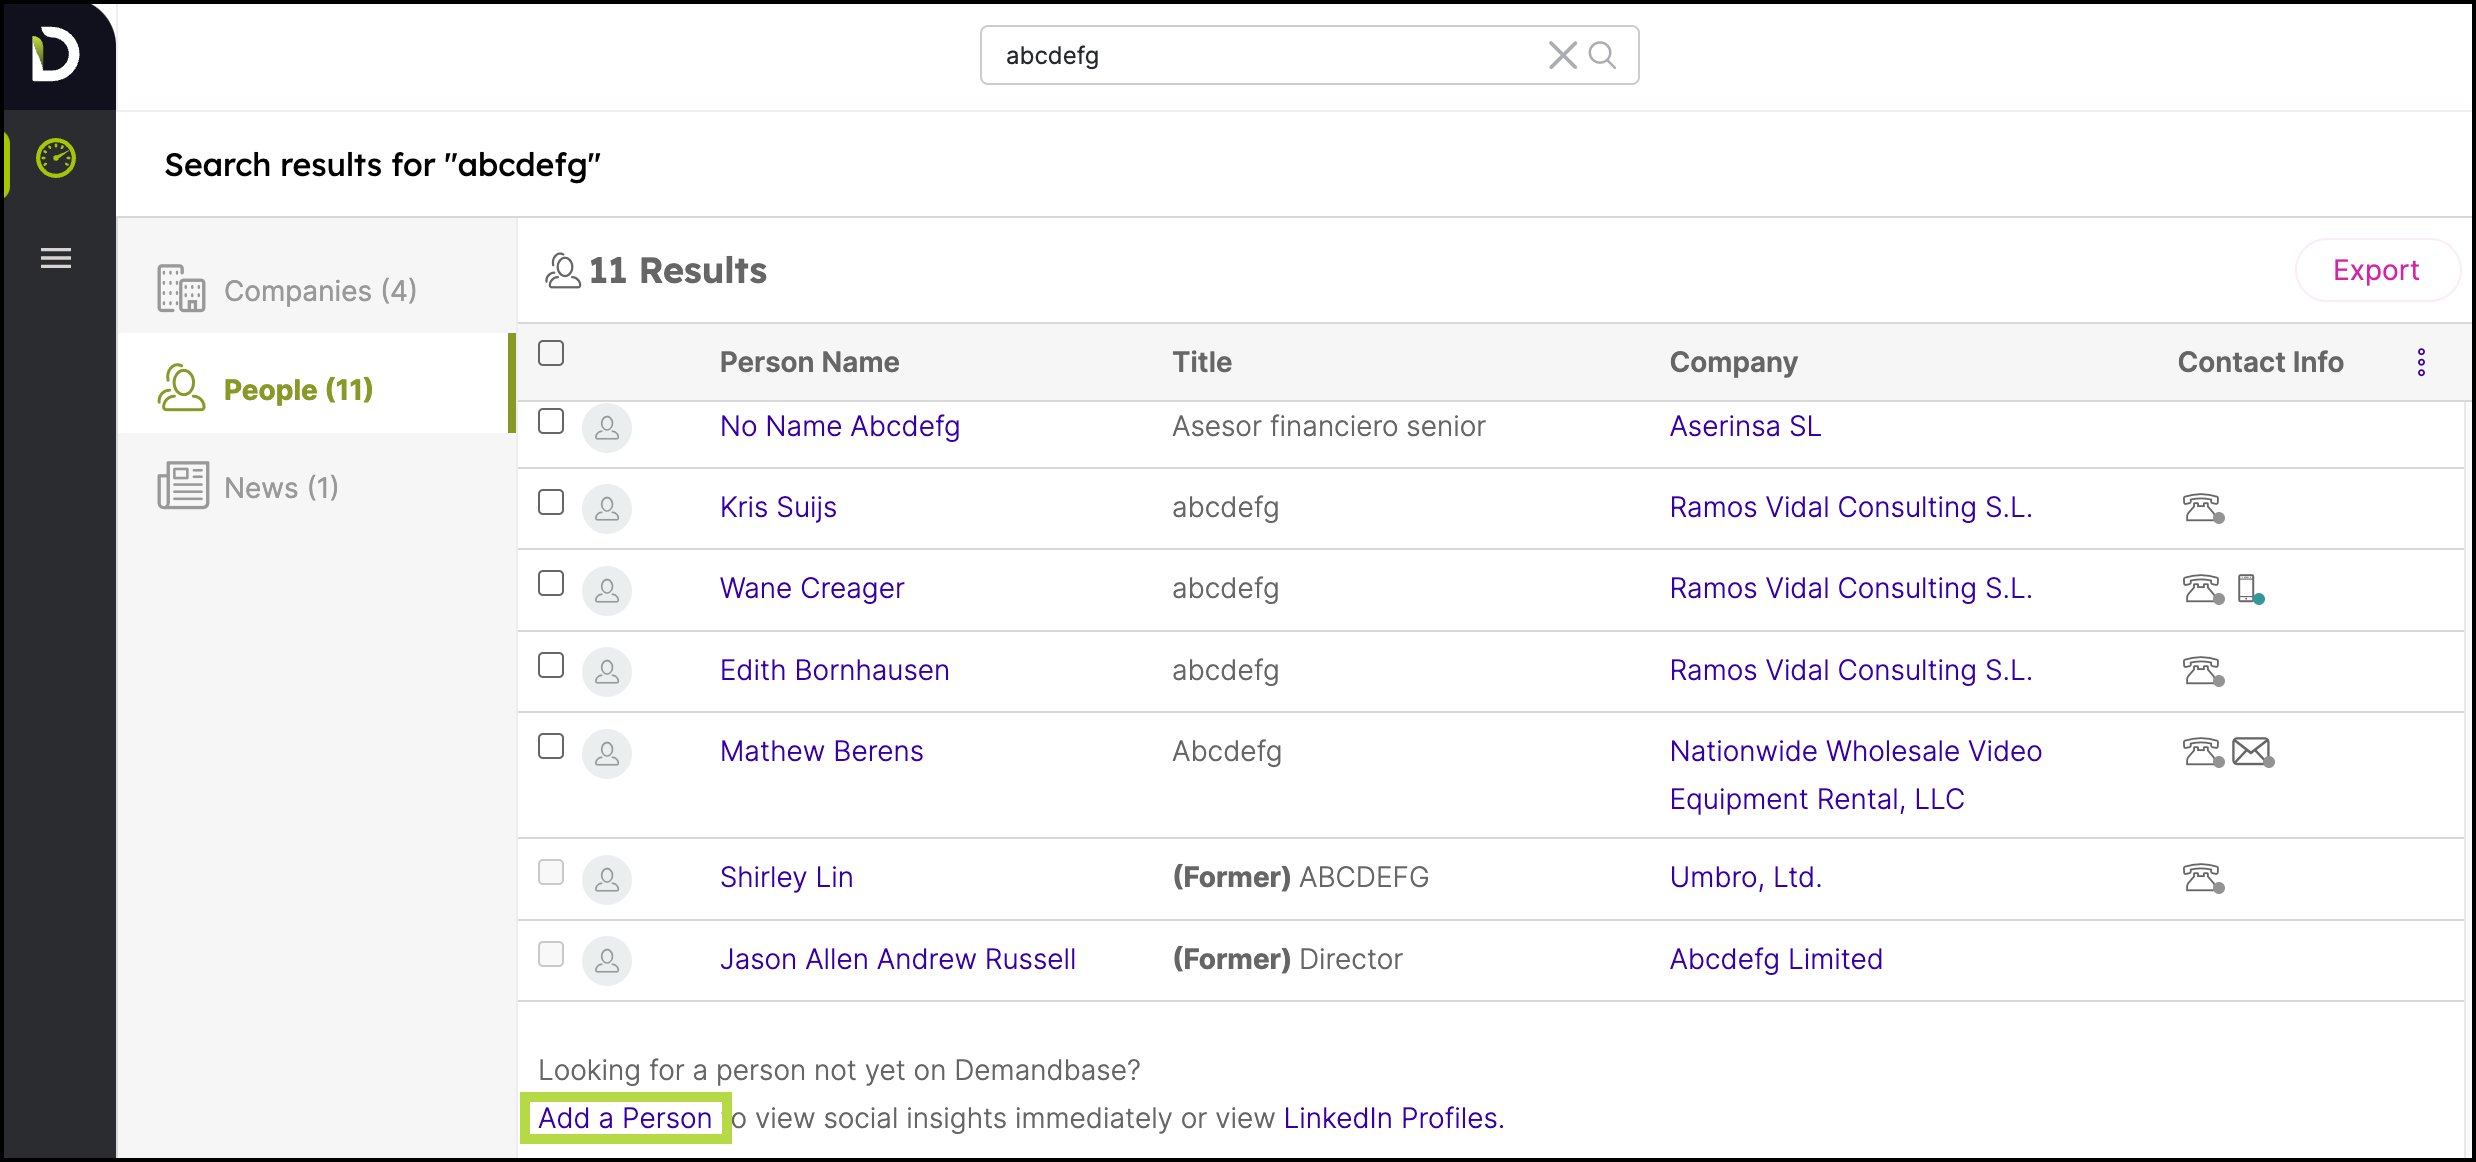Screen dimensions: 2476x1162
Task: Open Abcdefg Limited company link
Action: coord(1776,959)
